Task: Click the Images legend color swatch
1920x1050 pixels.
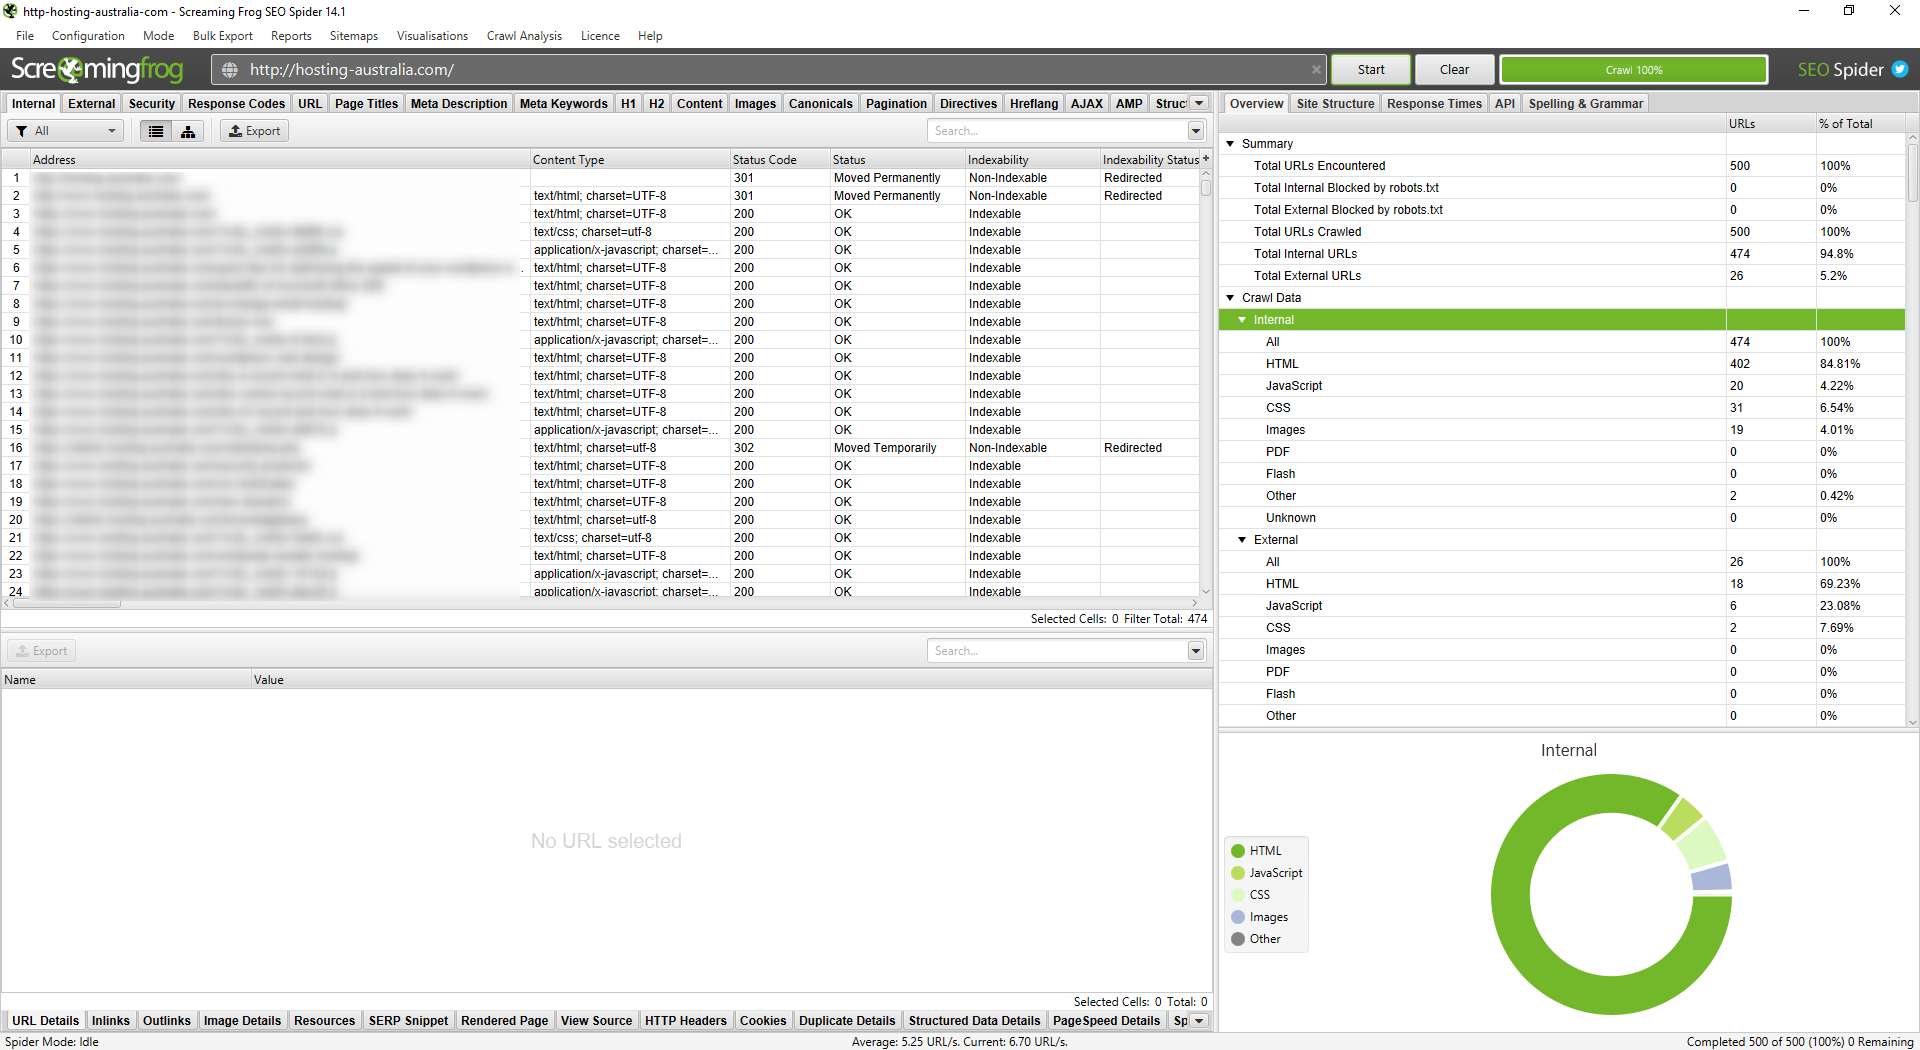Action: click(x=1238, y=917)
